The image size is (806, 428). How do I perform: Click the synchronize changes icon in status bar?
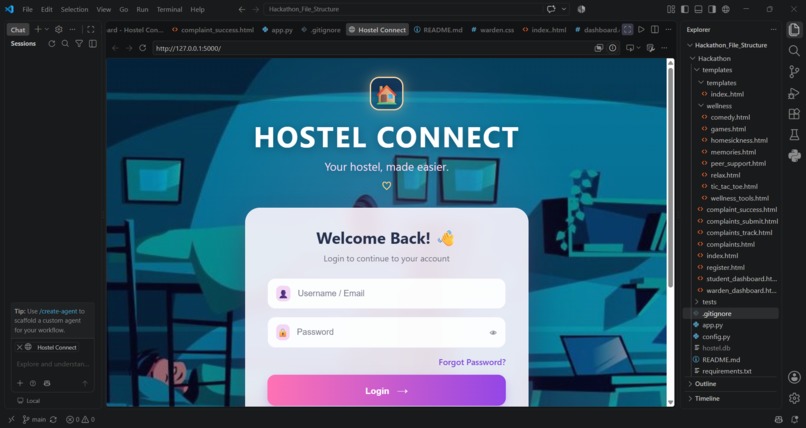[53, 420]
